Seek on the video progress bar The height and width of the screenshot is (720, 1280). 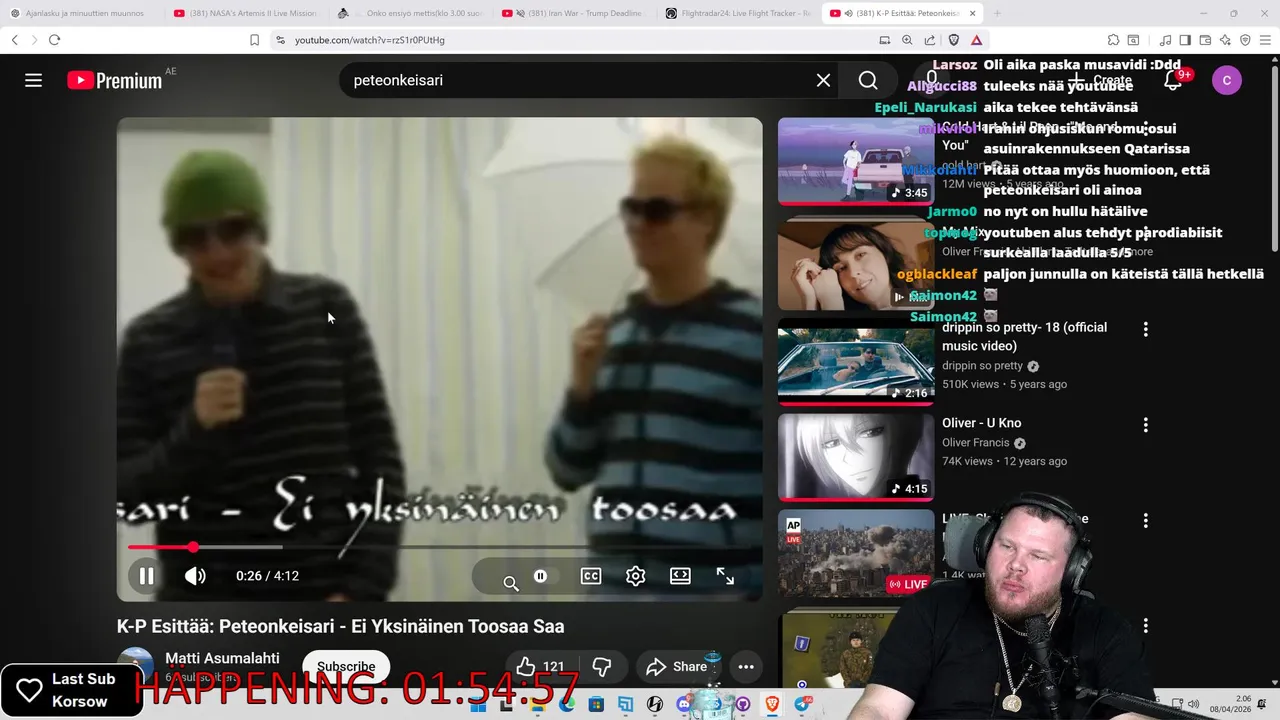[x=440, y=547]
